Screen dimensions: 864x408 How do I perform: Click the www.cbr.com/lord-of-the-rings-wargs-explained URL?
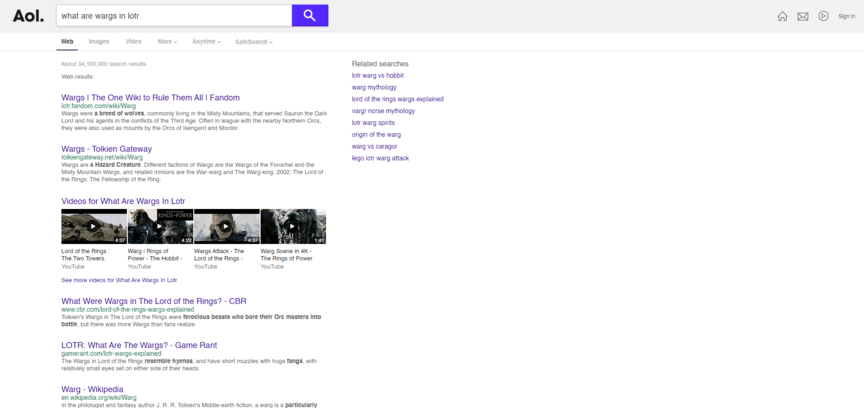click(x=127, y=309)
